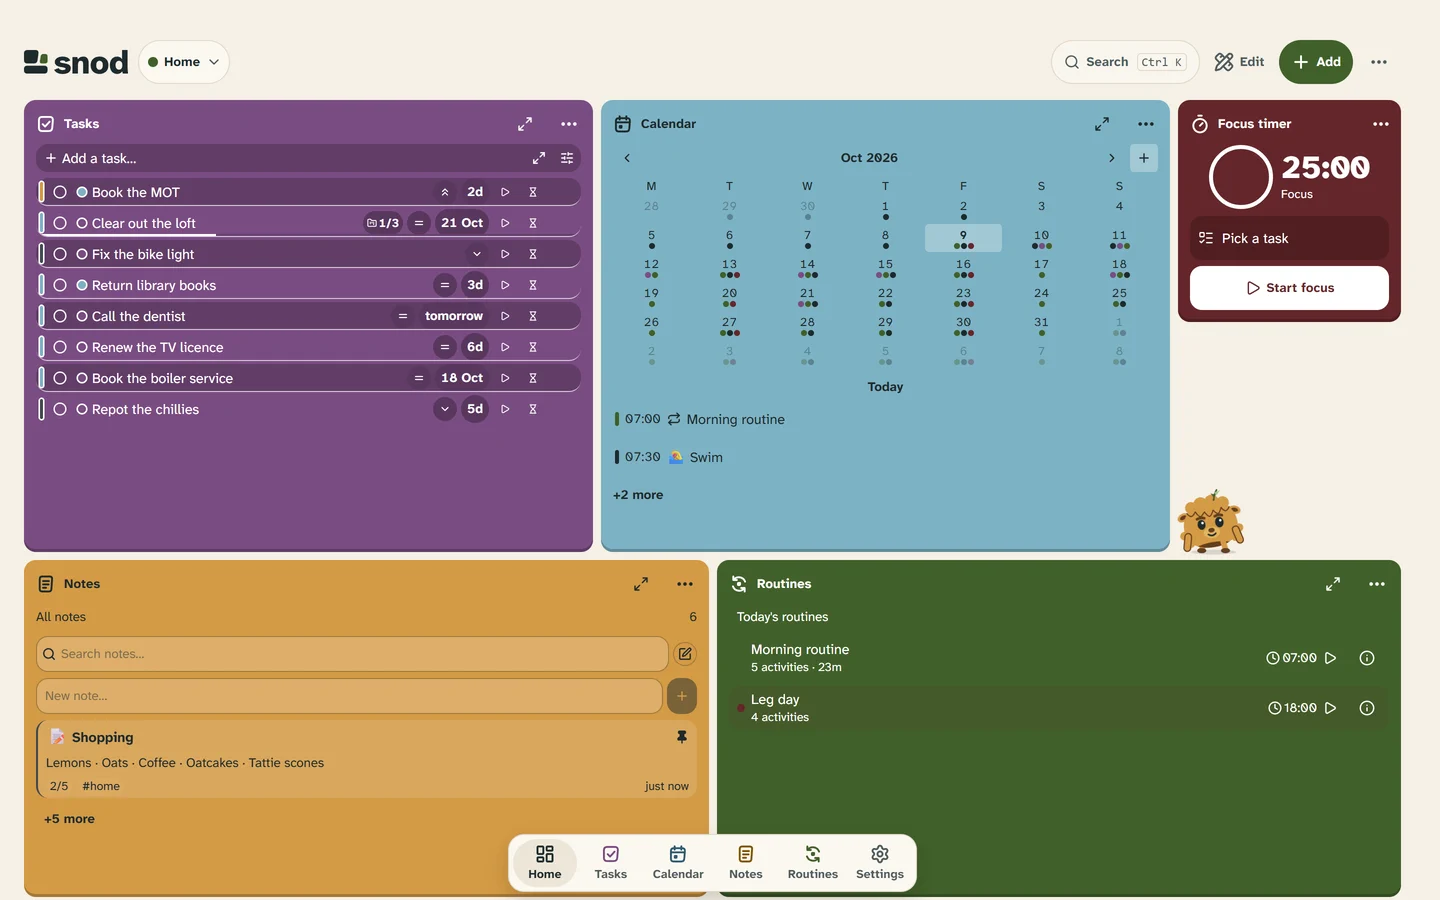Change priority arrows on Book the MOT
The height and width of the screenshot is (900, 1440).
445,192
